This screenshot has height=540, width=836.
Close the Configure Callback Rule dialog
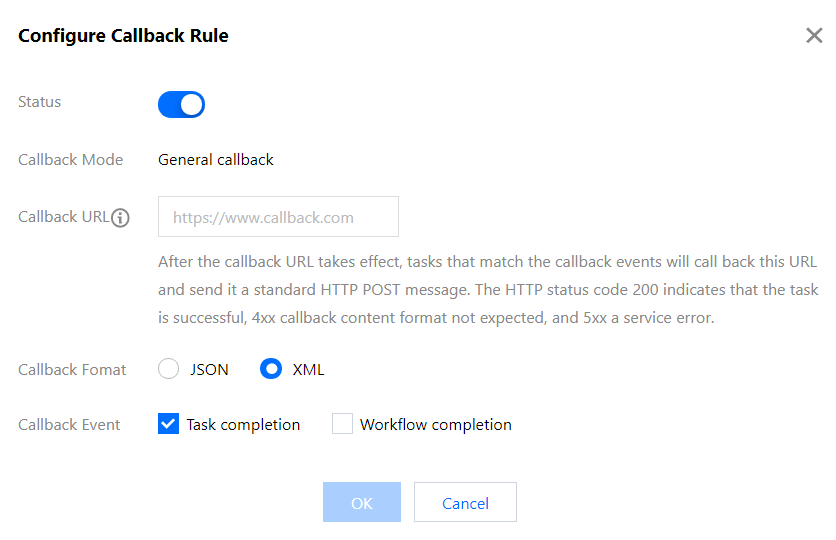tap(814, 36)
